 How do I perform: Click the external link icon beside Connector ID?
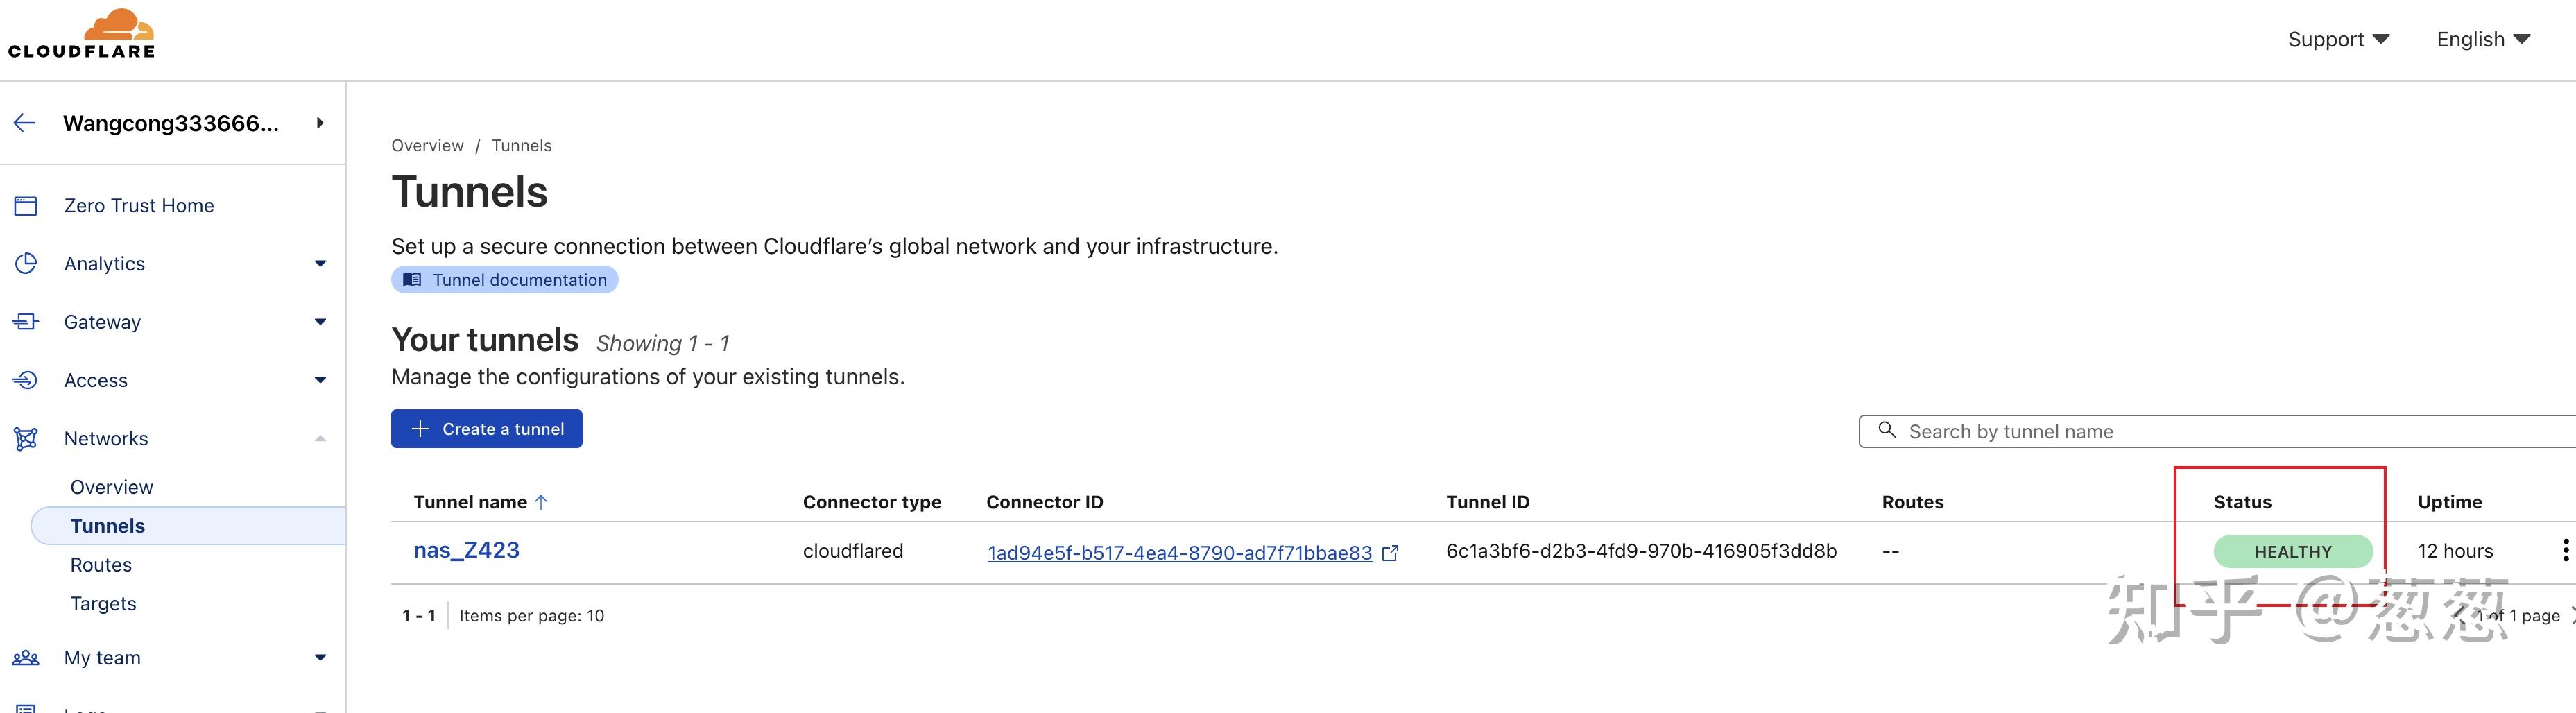point(1391,552)
